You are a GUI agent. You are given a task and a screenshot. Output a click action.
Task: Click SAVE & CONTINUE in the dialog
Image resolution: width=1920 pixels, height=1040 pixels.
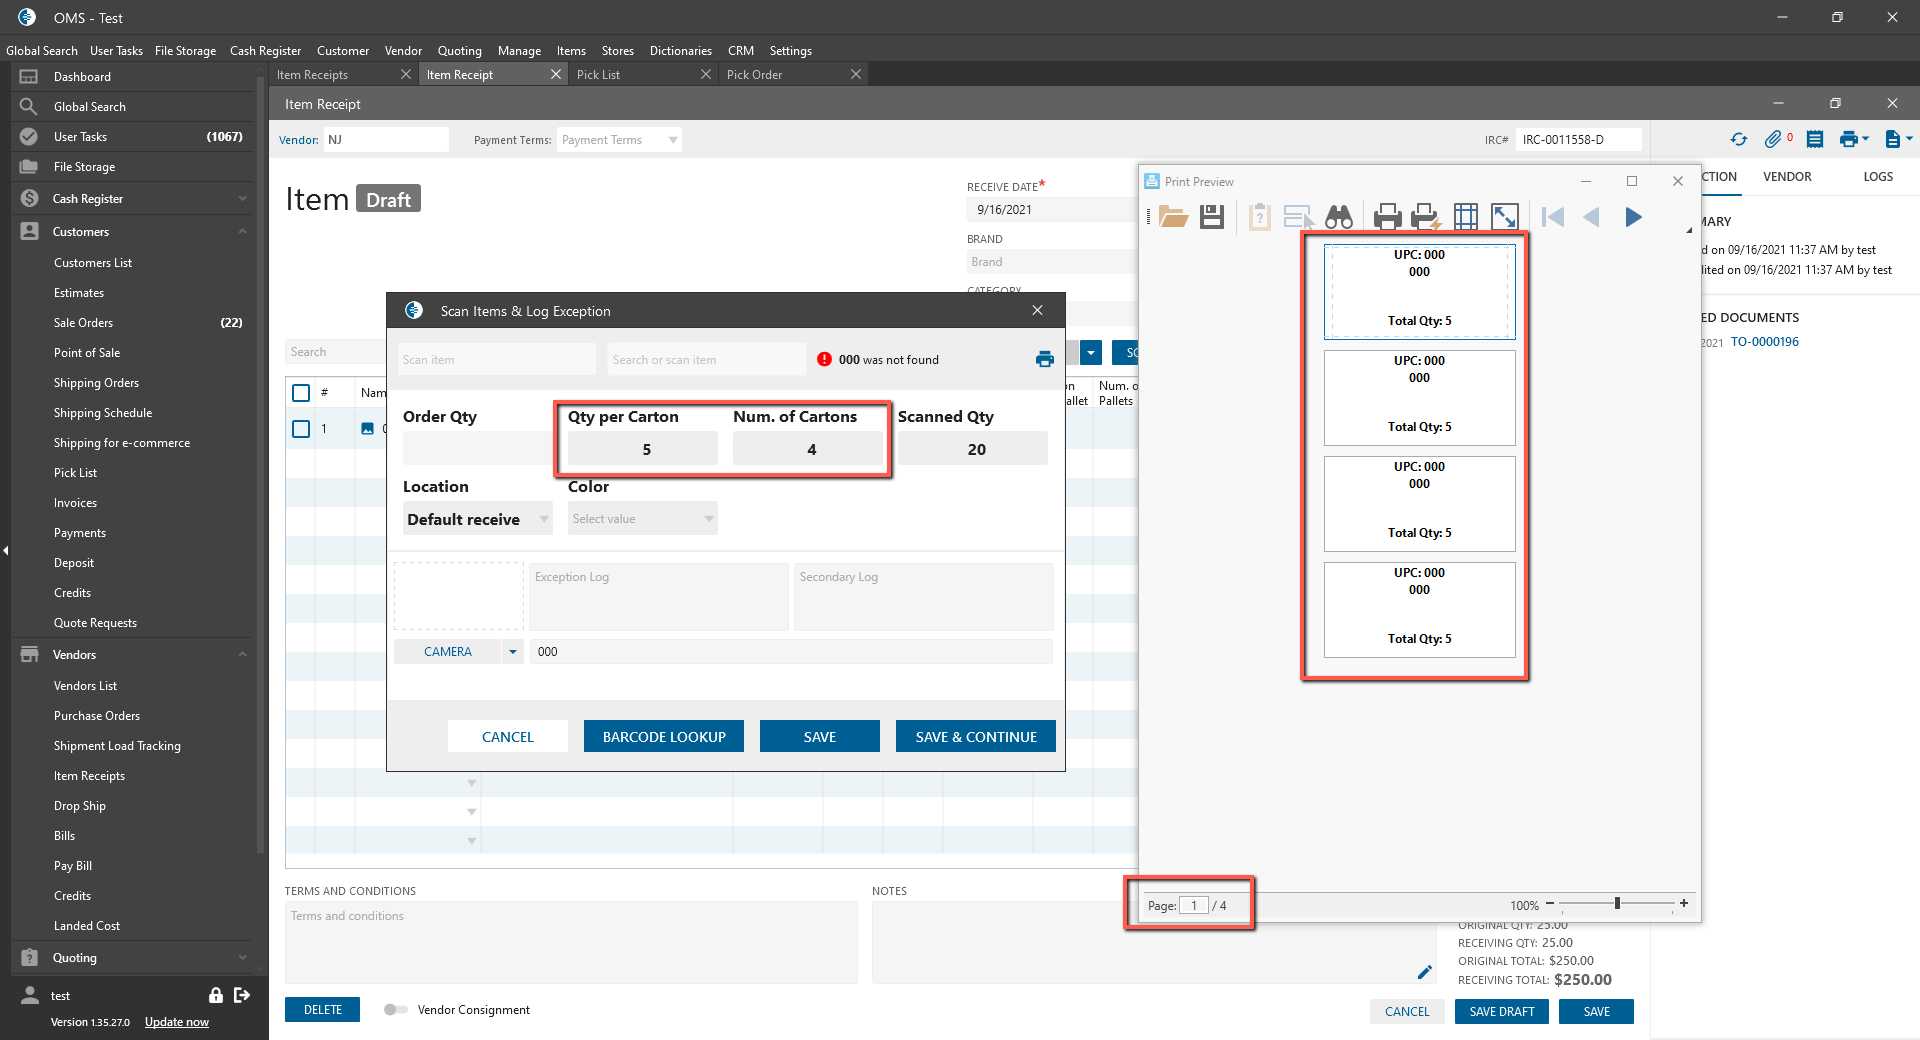pyautogui.click(x=976, y=737)
